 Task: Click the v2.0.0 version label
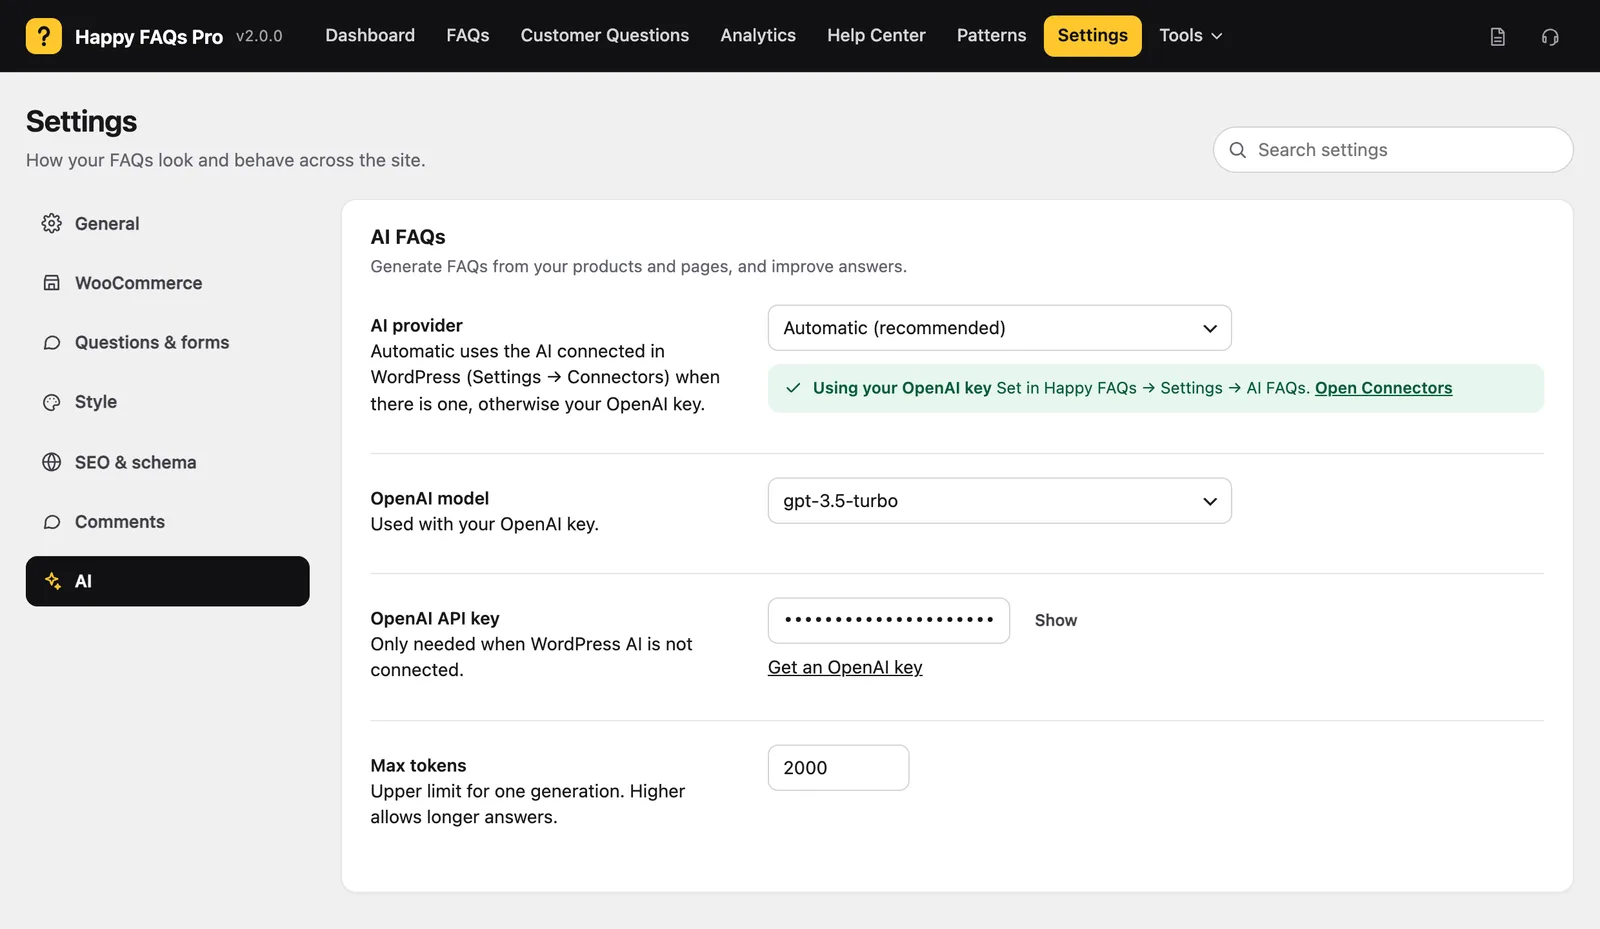(x=259, y=36)
